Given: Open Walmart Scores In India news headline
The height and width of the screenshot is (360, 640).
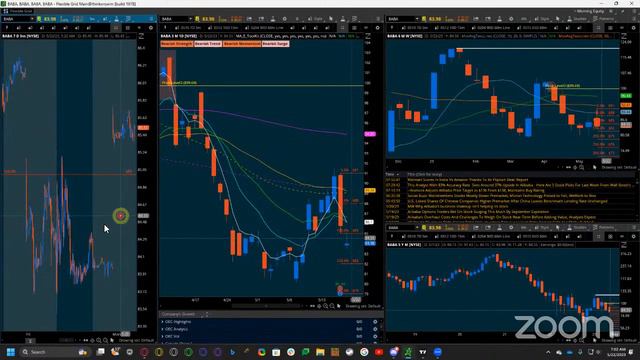Looking at the screenshot, I should coord(468,180).
